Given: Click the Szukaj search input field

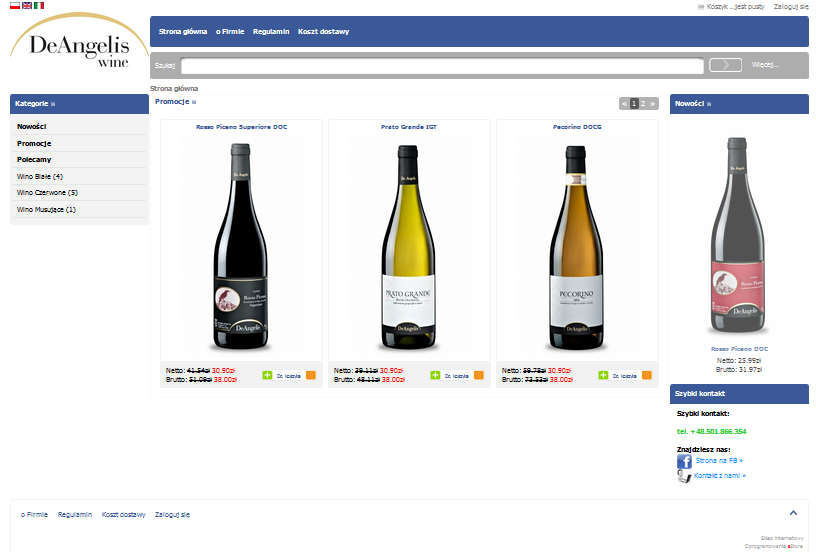Looking at the screenshot, I should click(x=442, y=66).
